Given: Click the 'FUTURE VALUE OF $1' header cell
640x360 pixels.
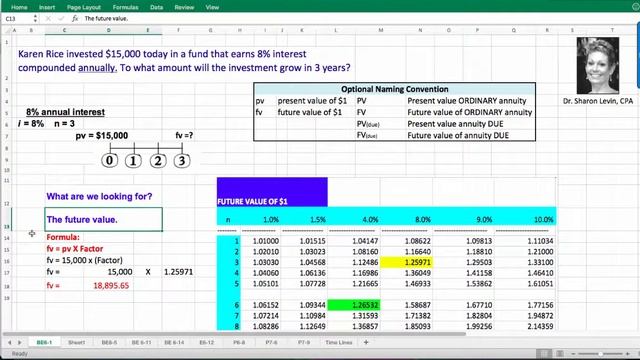Looking at the screenshot, I should (x=272, y=192).
